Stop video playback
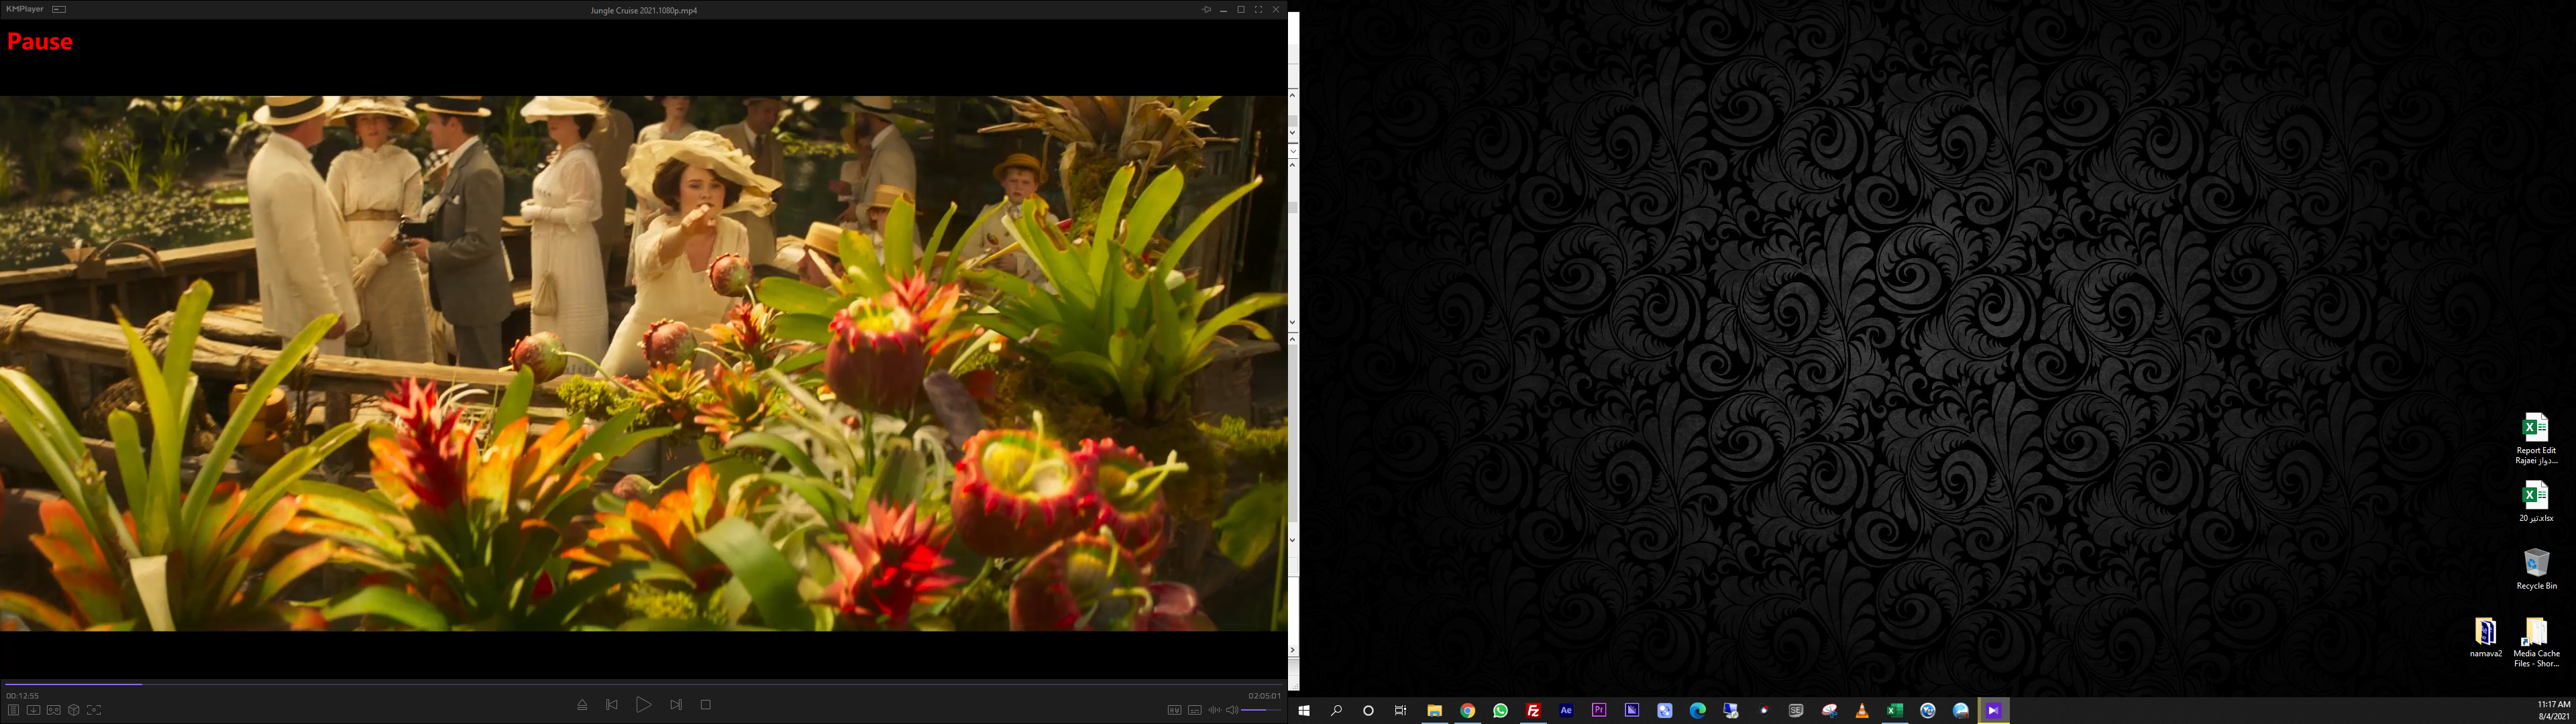 click(x=706, y=705)
